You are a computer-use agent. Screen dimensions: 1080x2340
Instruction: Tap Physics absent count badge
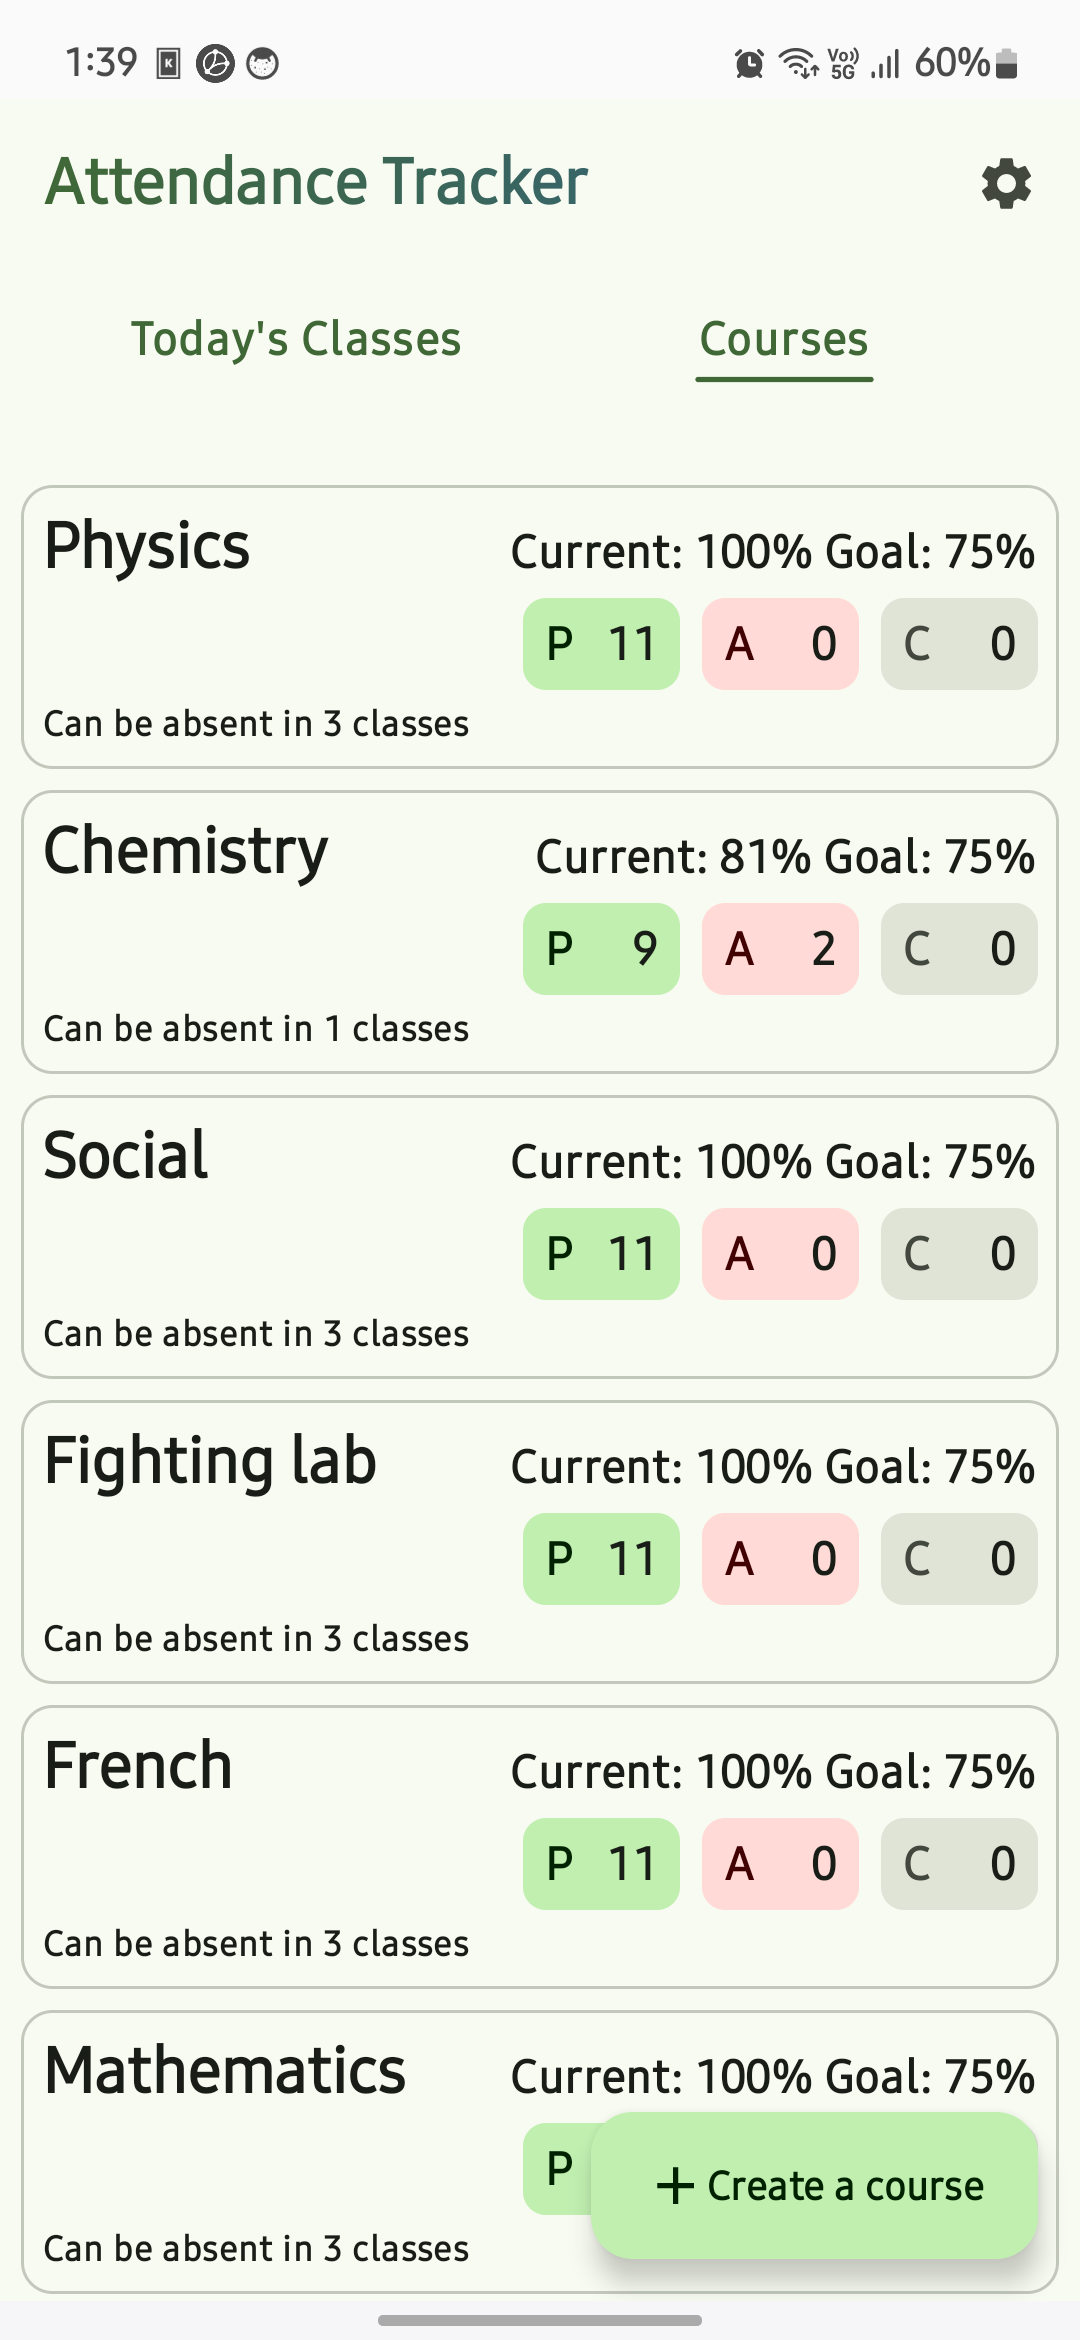pyautogui.click(x=780, y=644)
